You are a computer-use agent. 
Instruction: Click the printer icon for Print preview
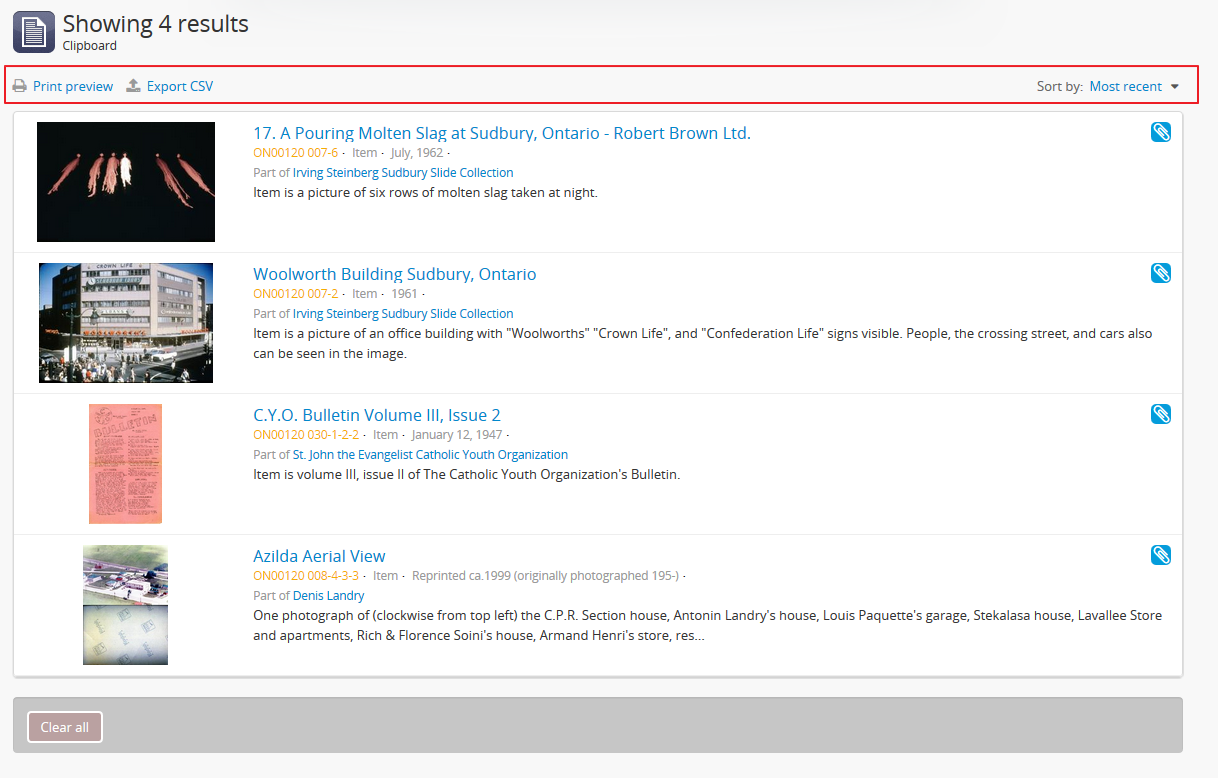[x=19, y=86]
